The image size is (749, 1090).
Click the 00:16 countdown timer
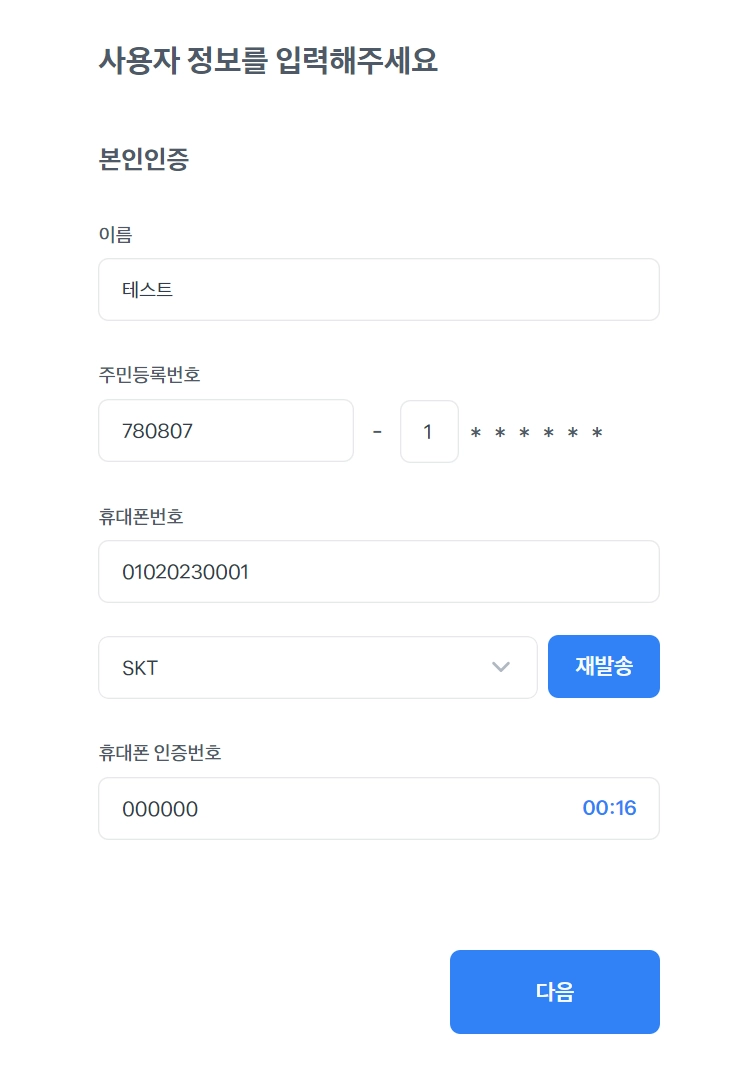tap(609, 808)
